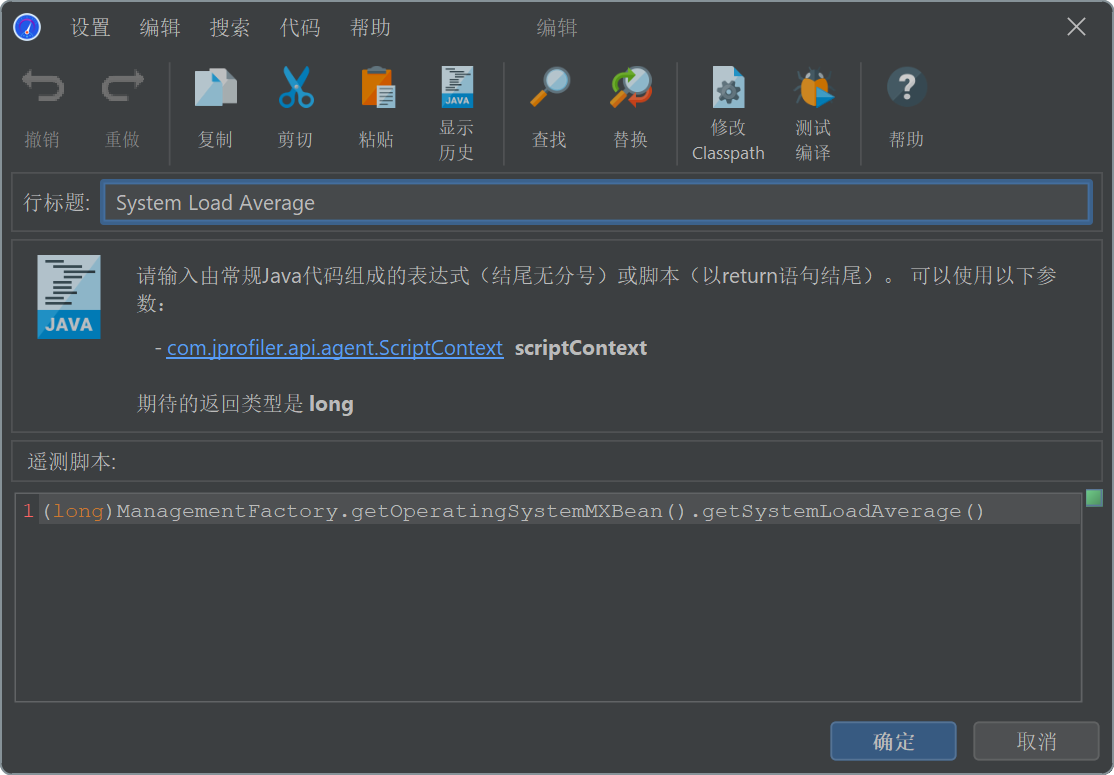
Task: Click the Paste (粘贴) clipboard icon
Action: pyautogui.click(x=377, y=88)
